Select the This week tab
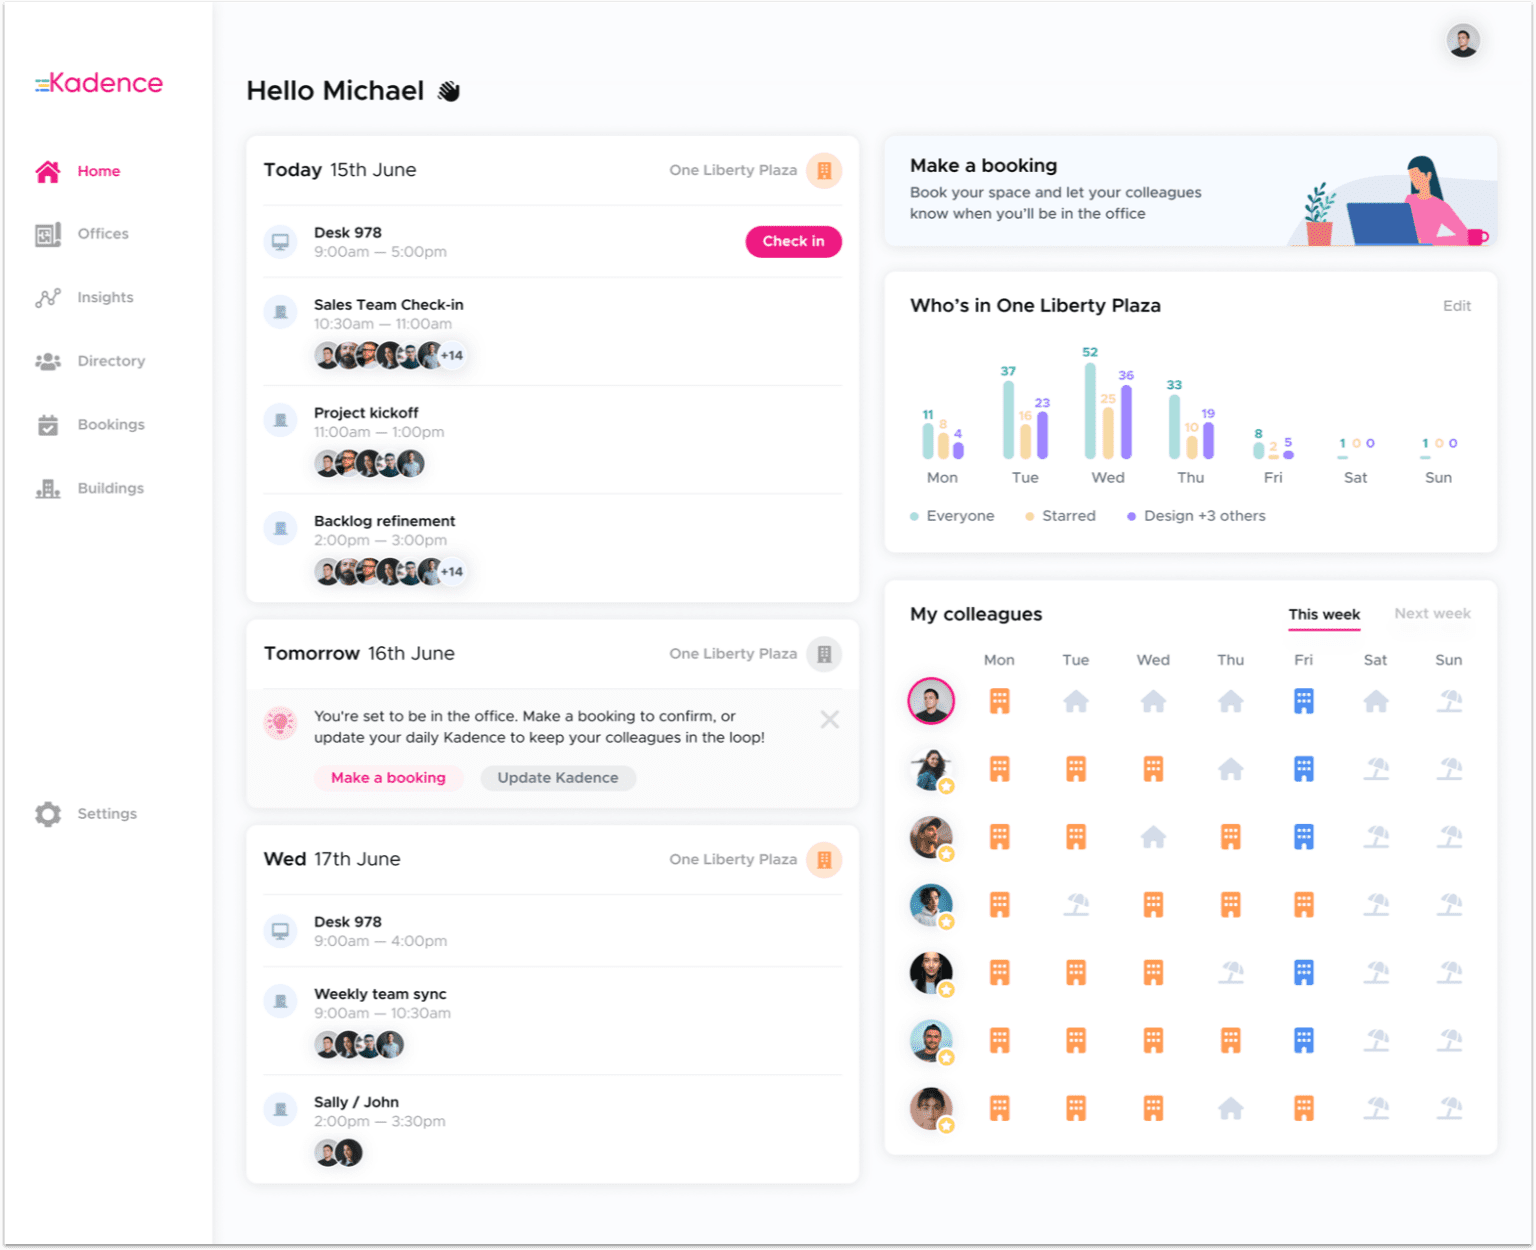This screenshot has width=1536, height=1250. click(1323, 614)
